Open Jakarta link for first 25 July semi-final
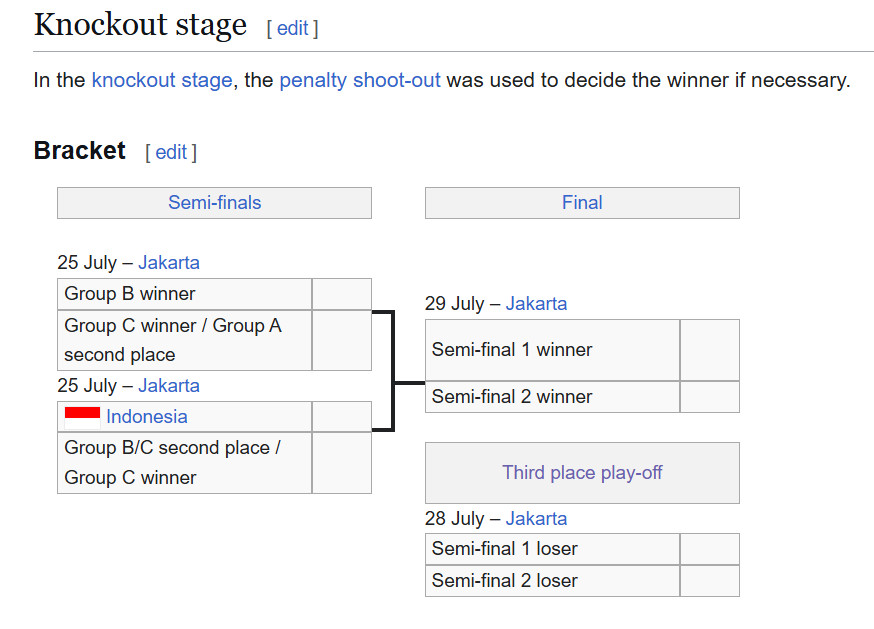874x629 pixels. pyautogui.click(x=169, y=263)
